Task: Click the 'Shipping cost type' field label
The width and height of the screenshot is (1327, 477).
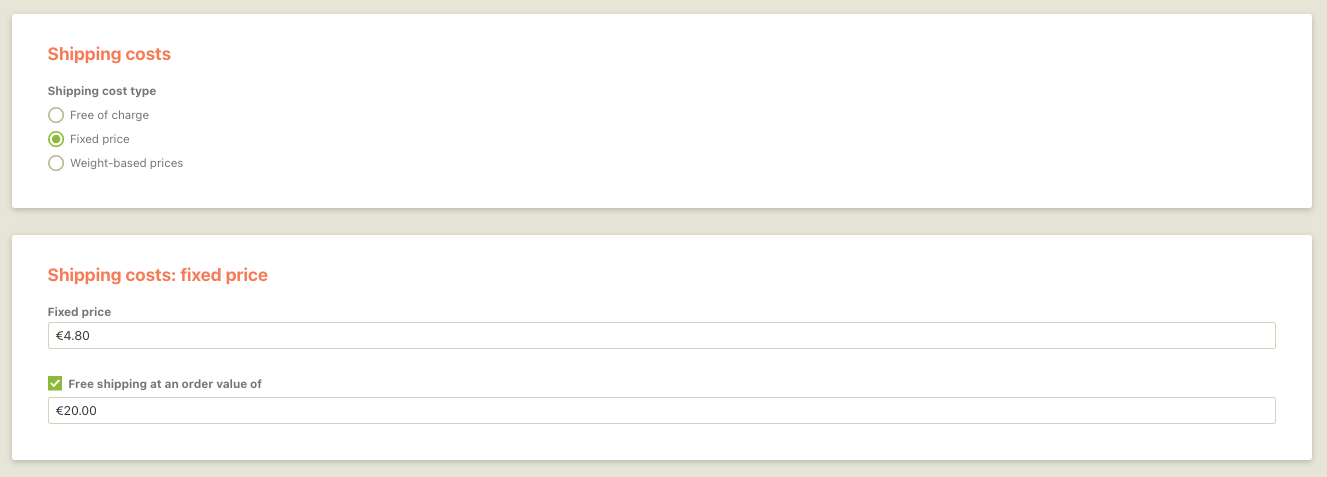Action: click(102, 91)
